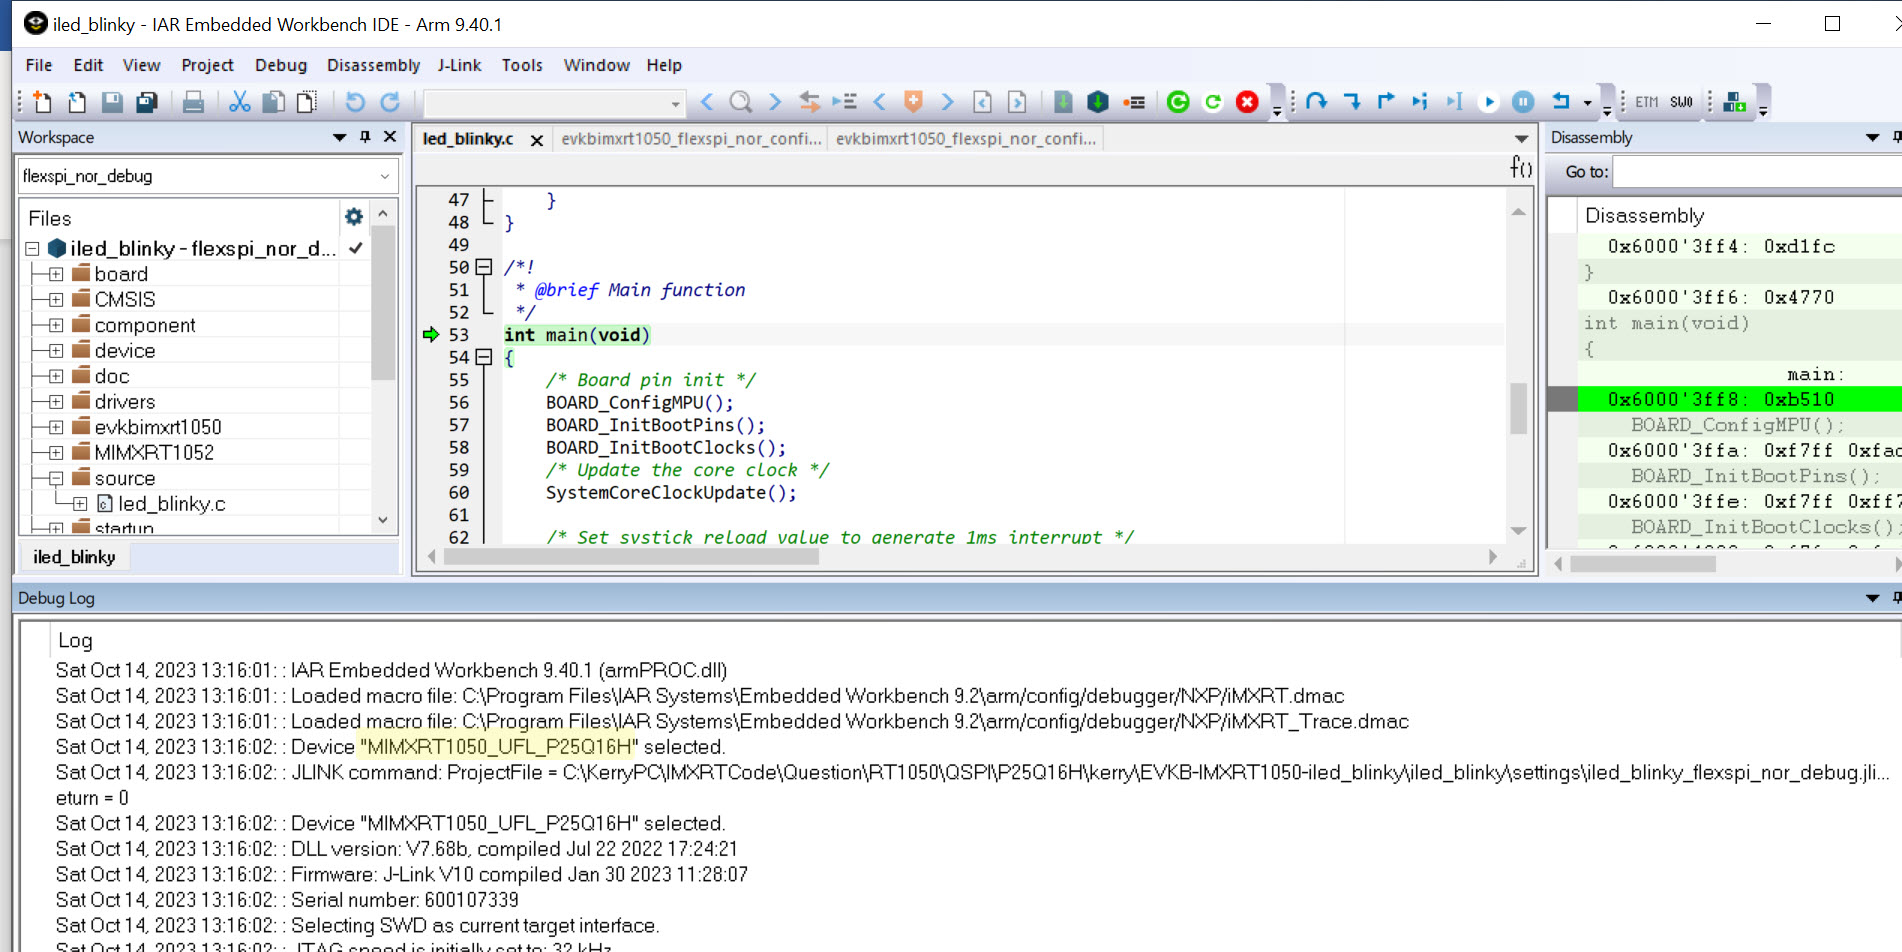Click the Break (pause) debug icon

pos(1523,101)
